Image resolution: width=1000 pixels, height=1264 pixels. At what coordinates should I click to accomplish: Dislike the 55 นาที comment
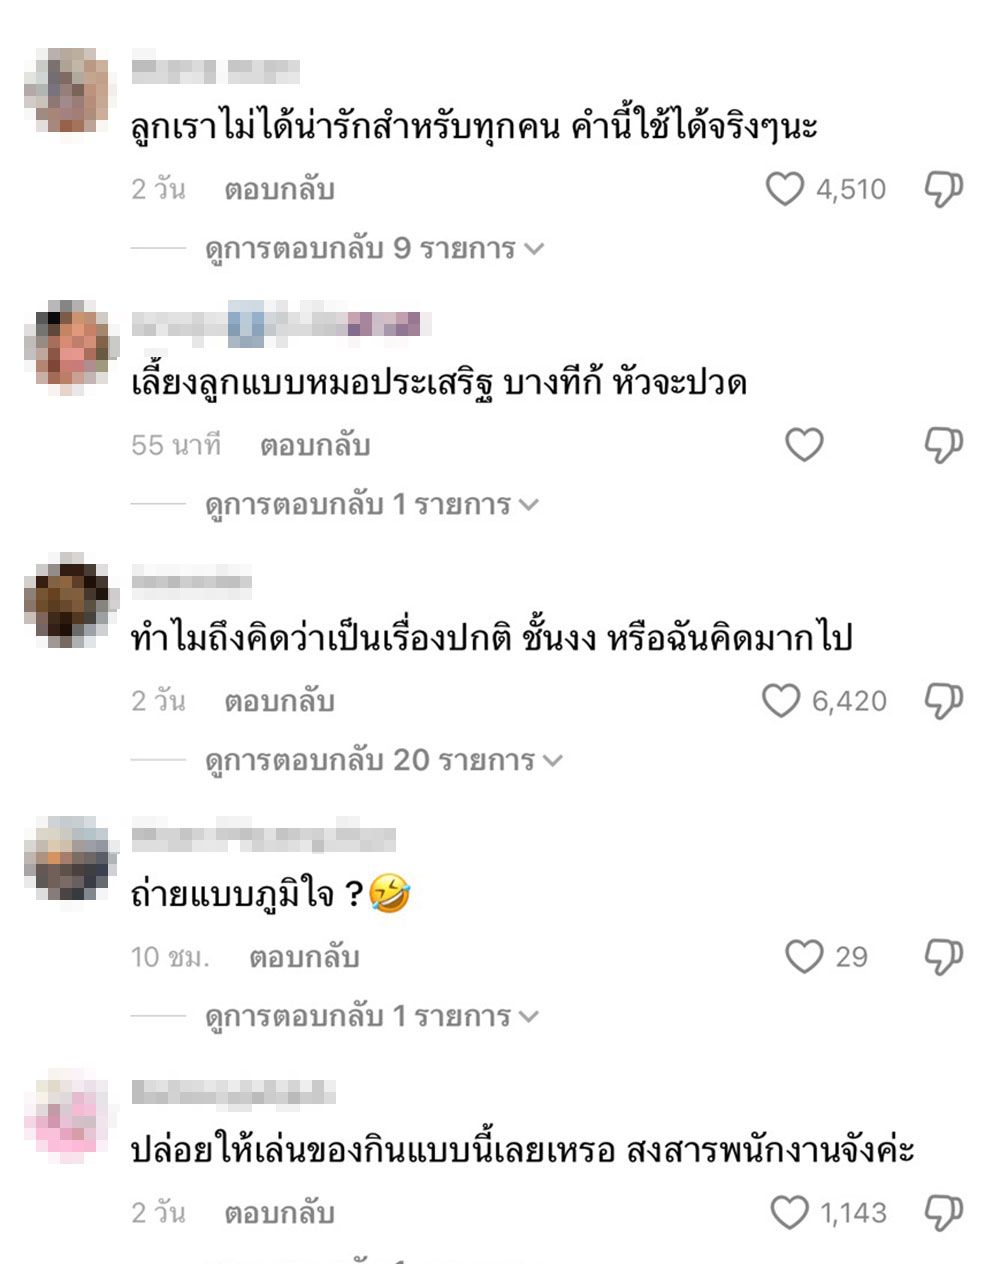pyautogui.click(x=943, y=445)
